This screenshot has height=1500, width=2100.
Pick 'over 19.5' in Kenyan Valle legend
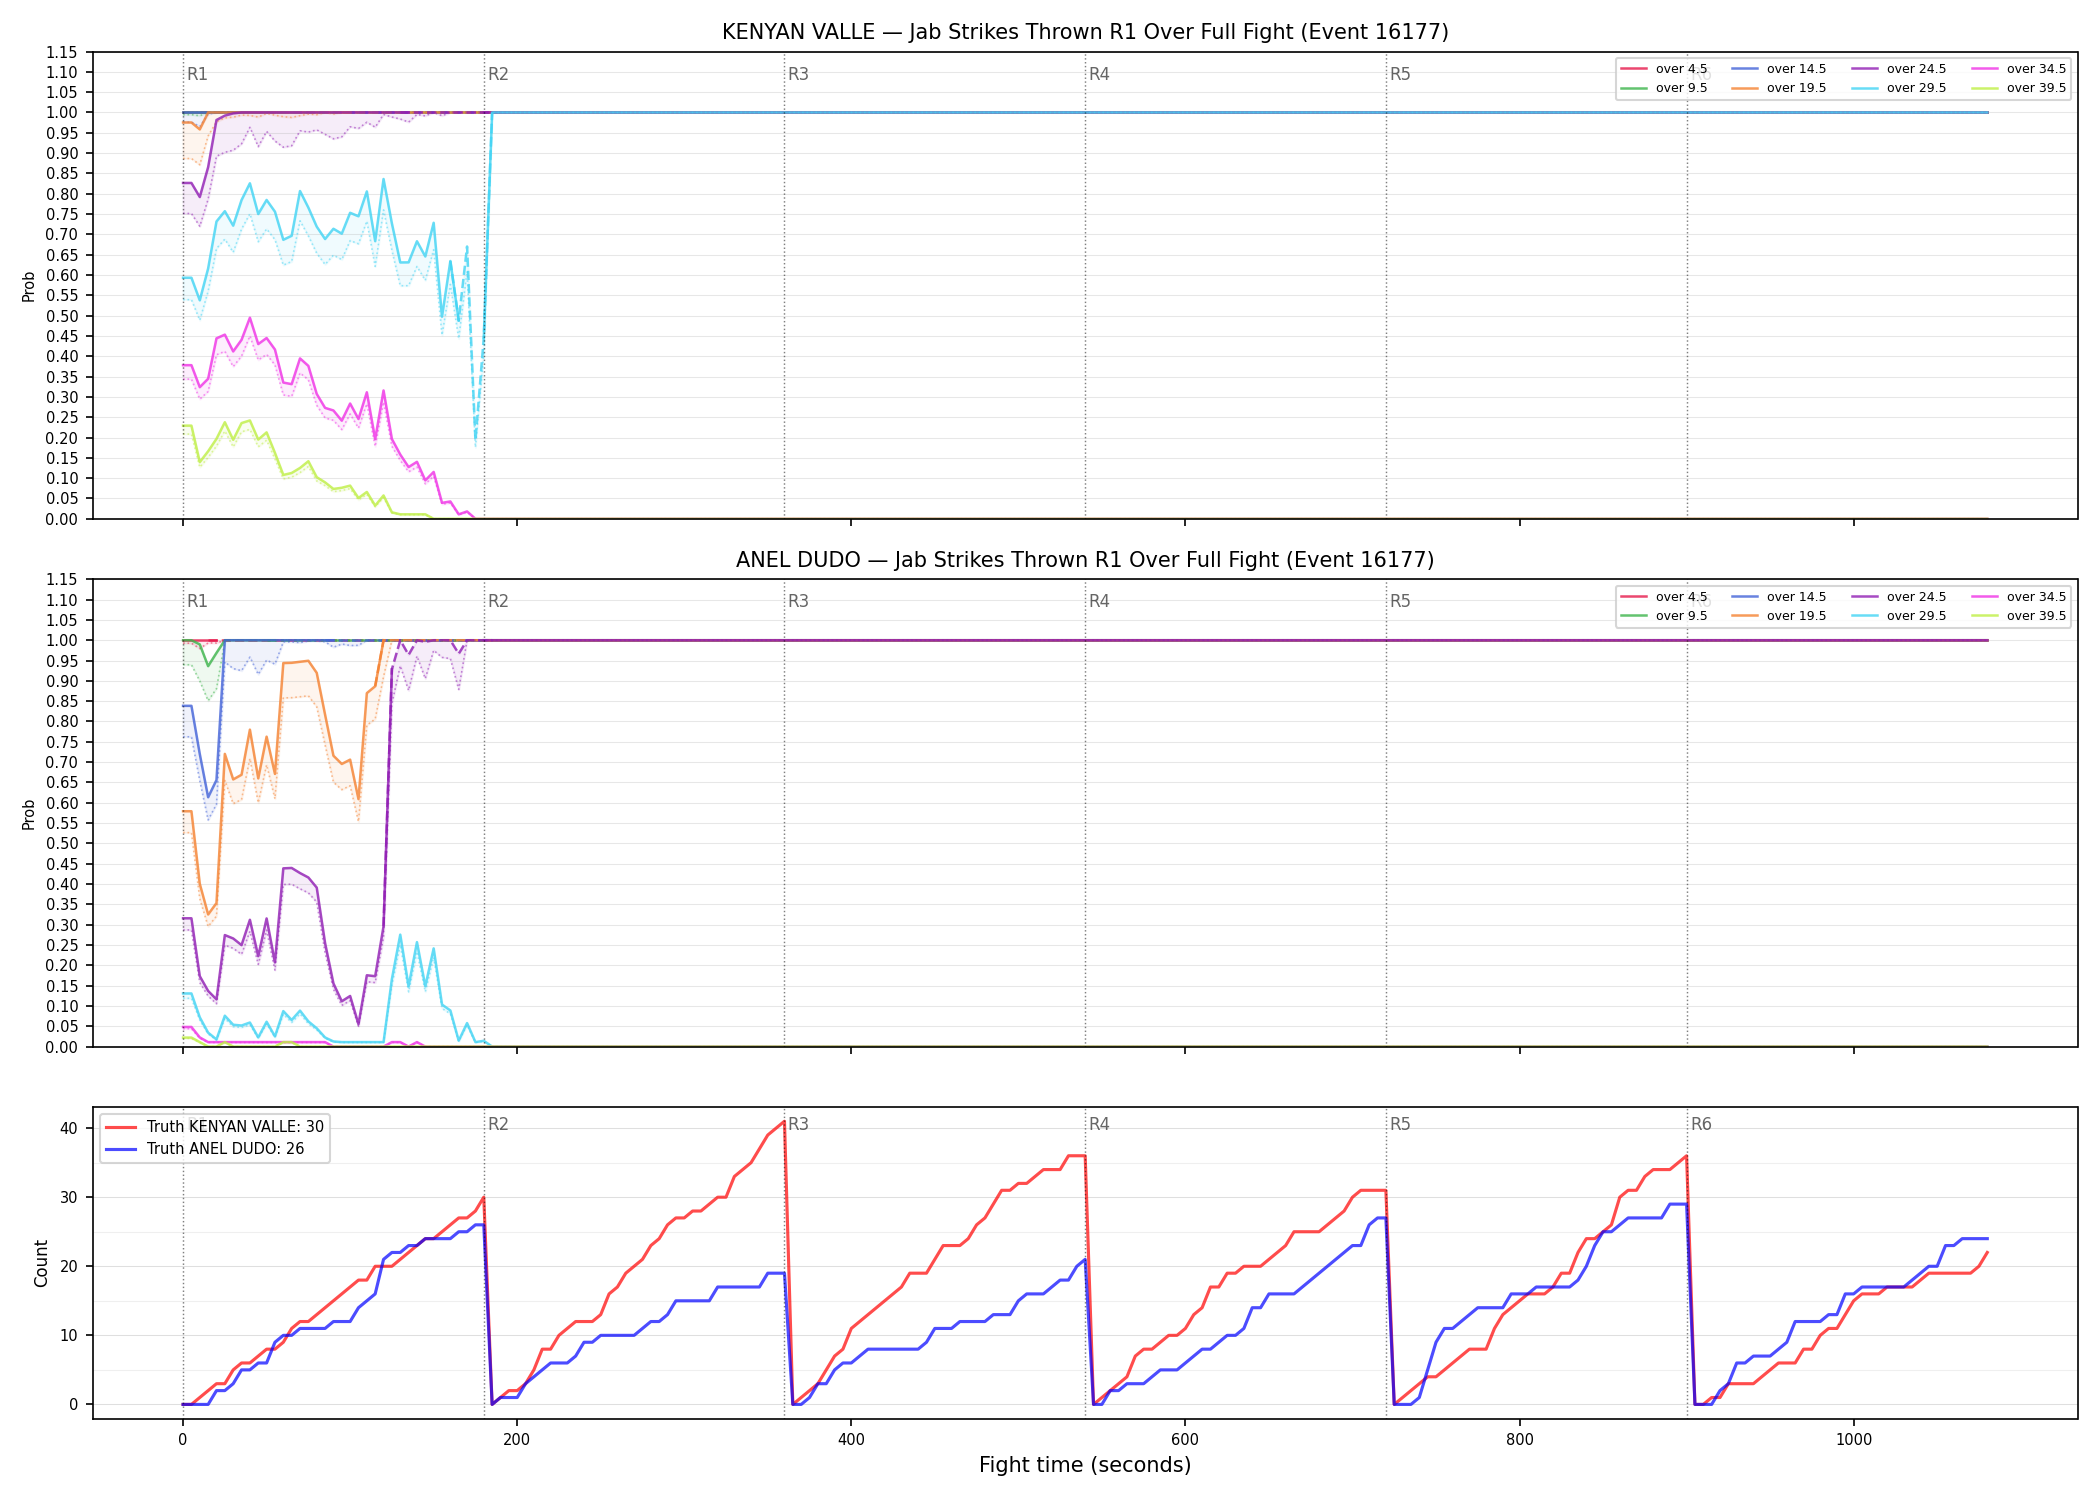(1778, 88)
